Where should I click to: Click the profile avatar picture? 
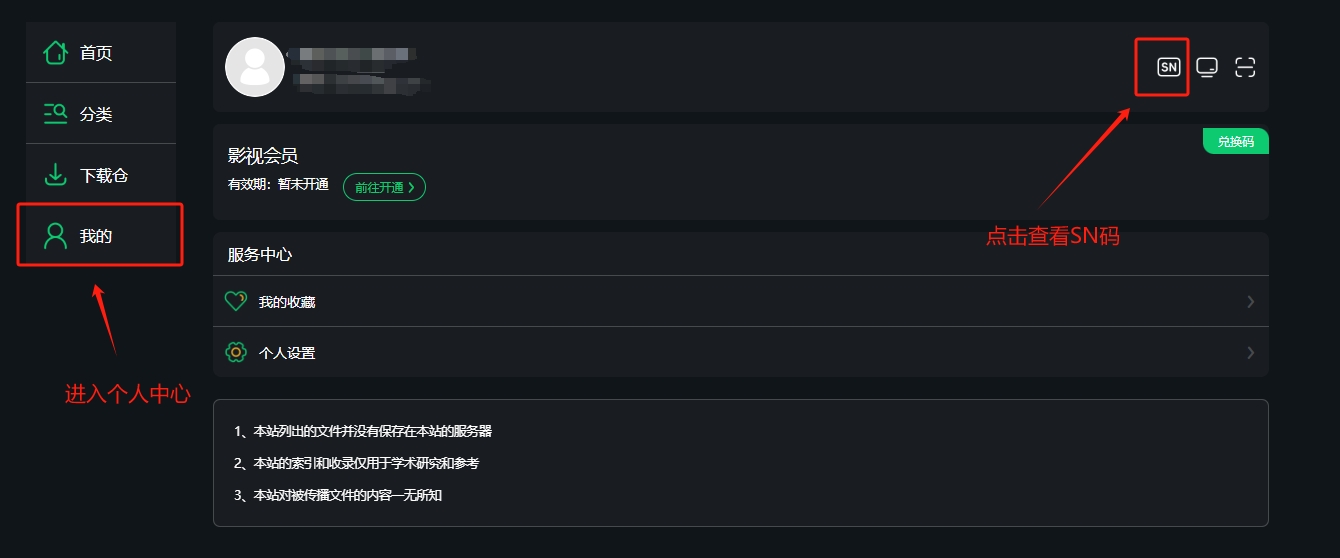[x=255, y=67]
